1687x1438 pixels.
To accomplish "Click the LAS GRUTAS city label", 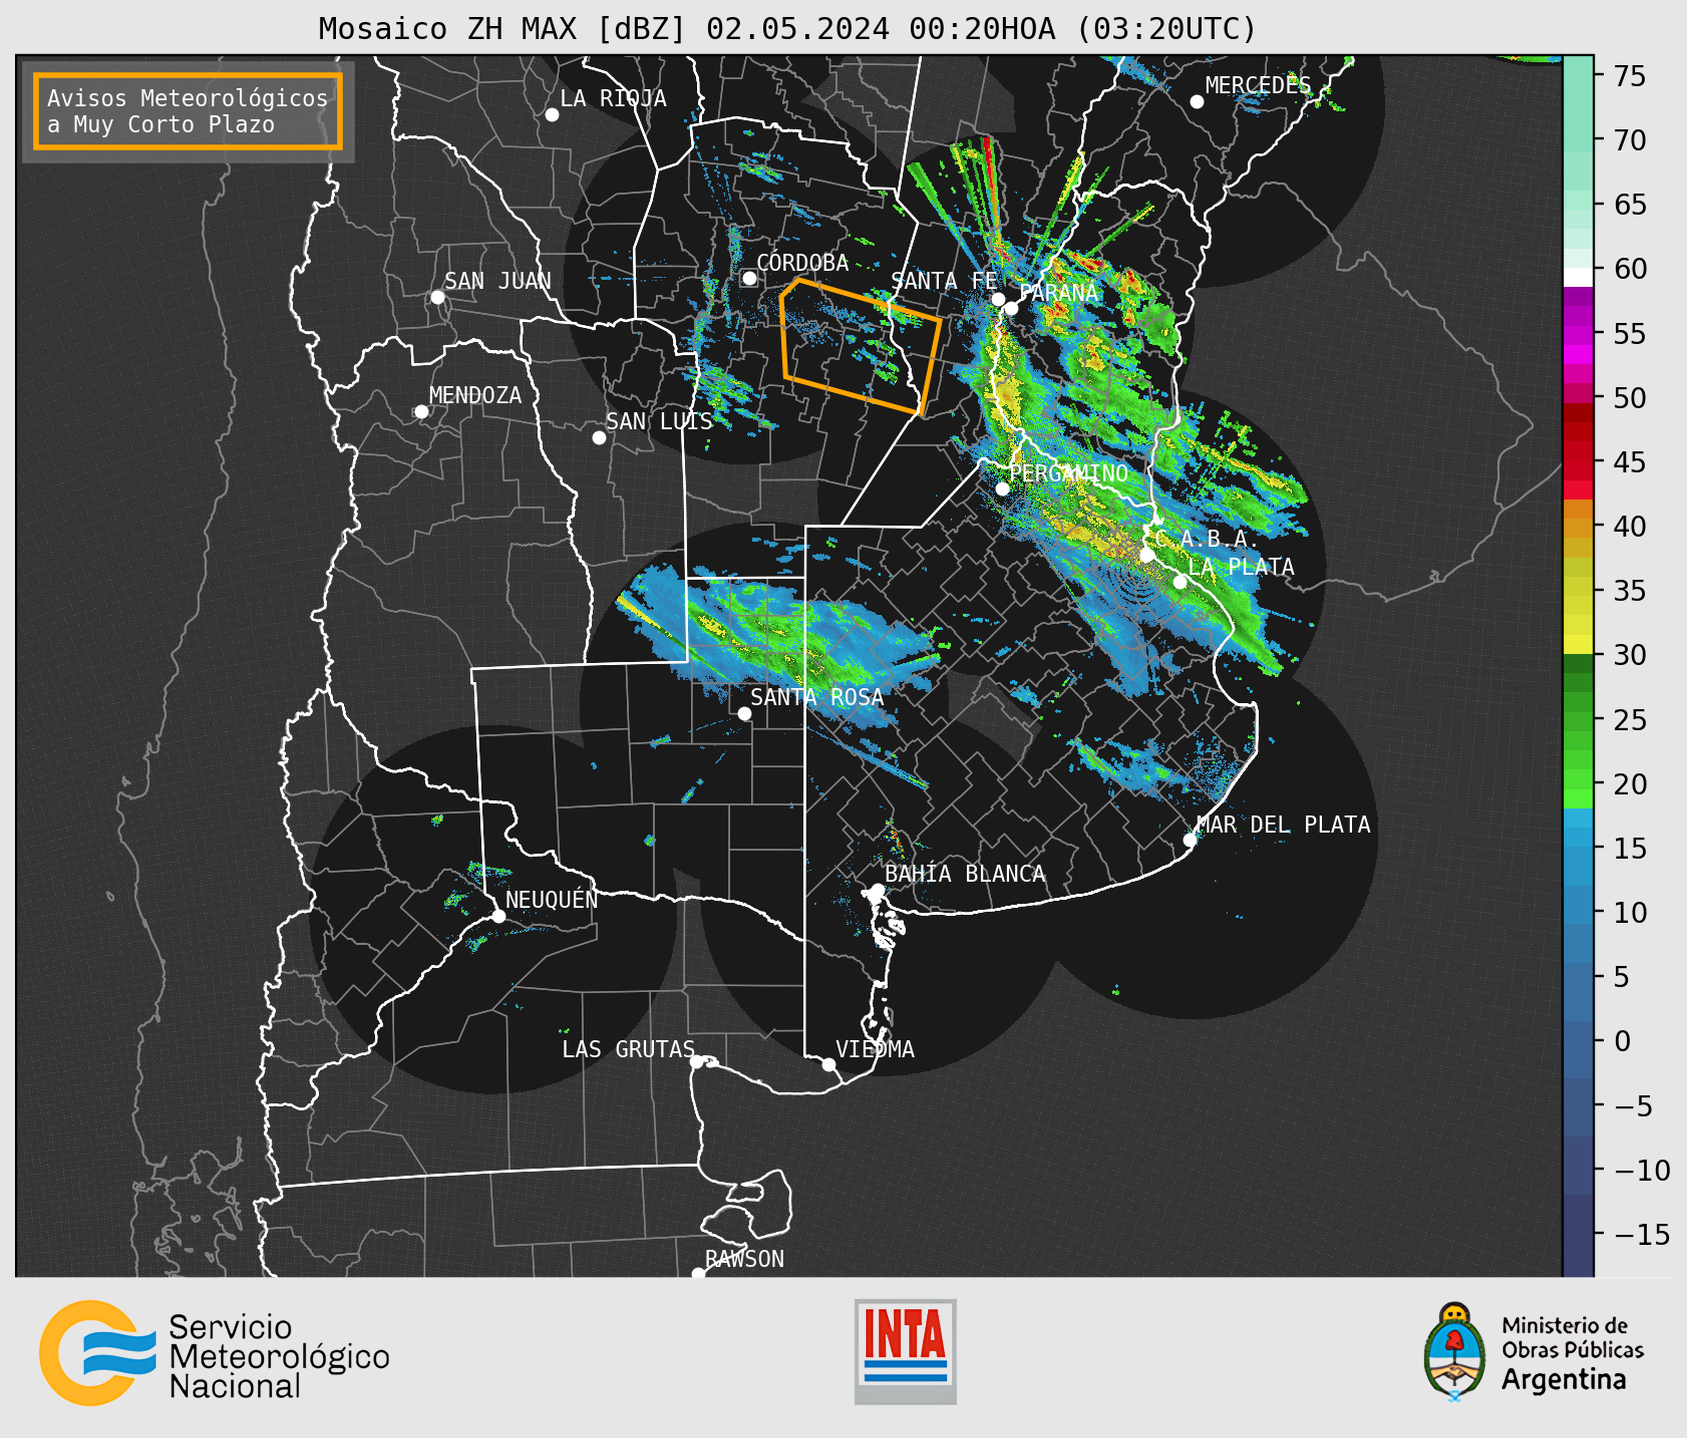I will click(628, 1049).
